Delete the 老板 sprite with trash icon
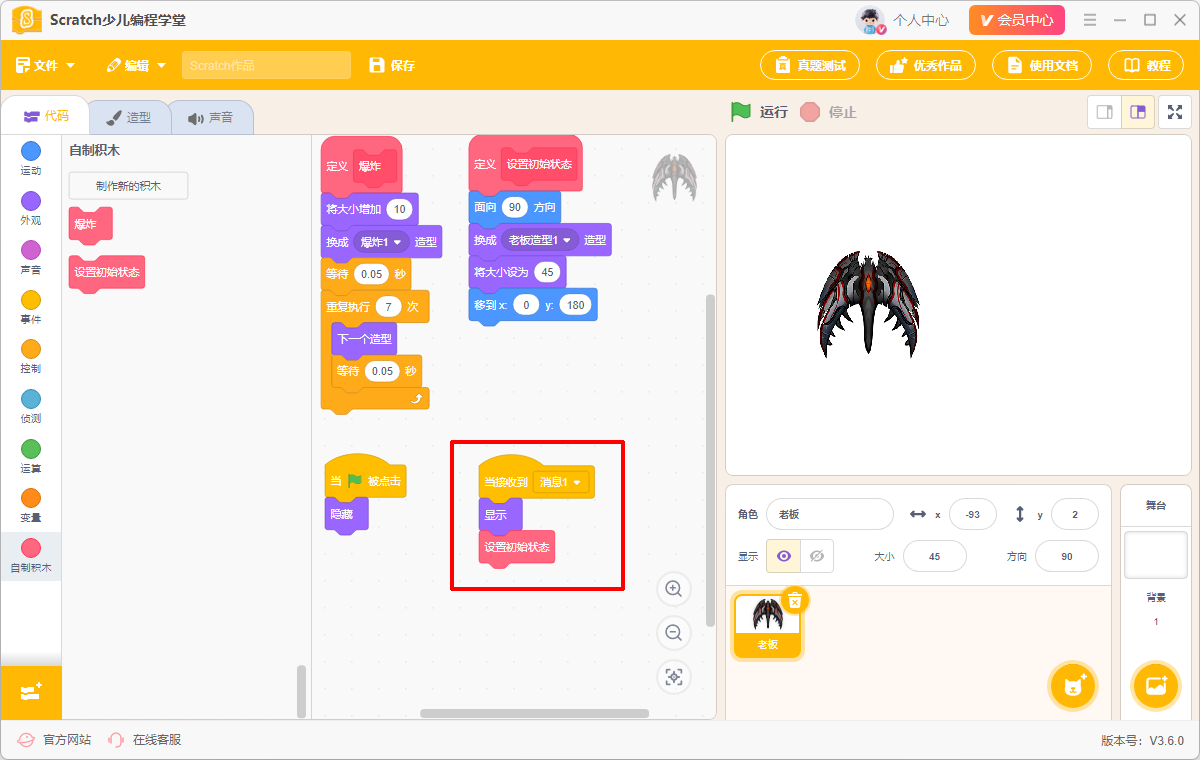 pyautogui.click(x=795, y=600)
